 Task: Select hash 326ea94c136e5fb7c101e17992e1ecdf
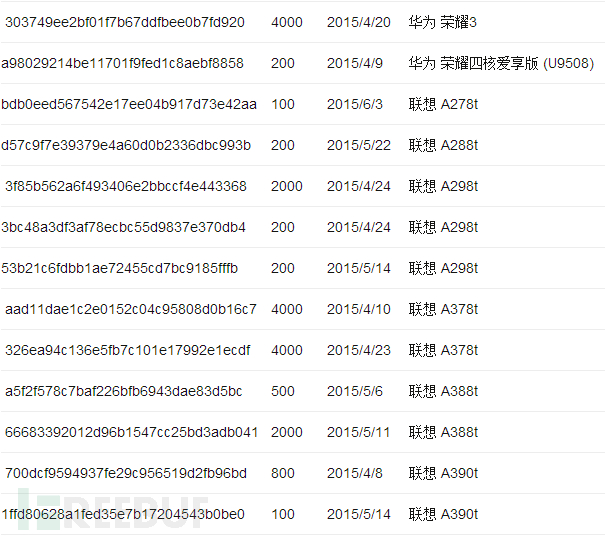(128, 350)
